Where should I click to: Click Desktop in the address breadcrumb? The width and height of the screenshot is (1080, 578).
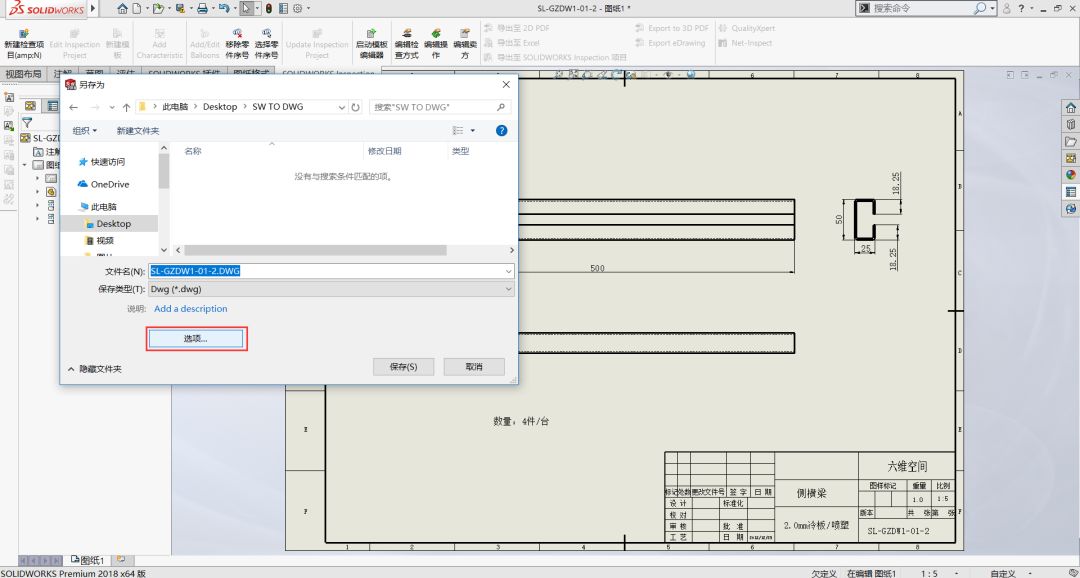click(220, 107)
